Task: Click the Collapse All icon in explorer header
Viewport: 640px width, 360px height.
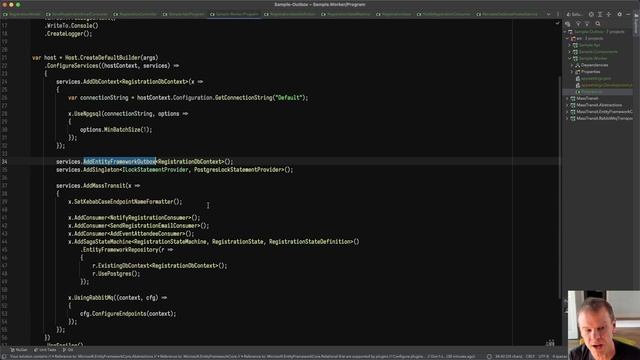Action: 609,14
